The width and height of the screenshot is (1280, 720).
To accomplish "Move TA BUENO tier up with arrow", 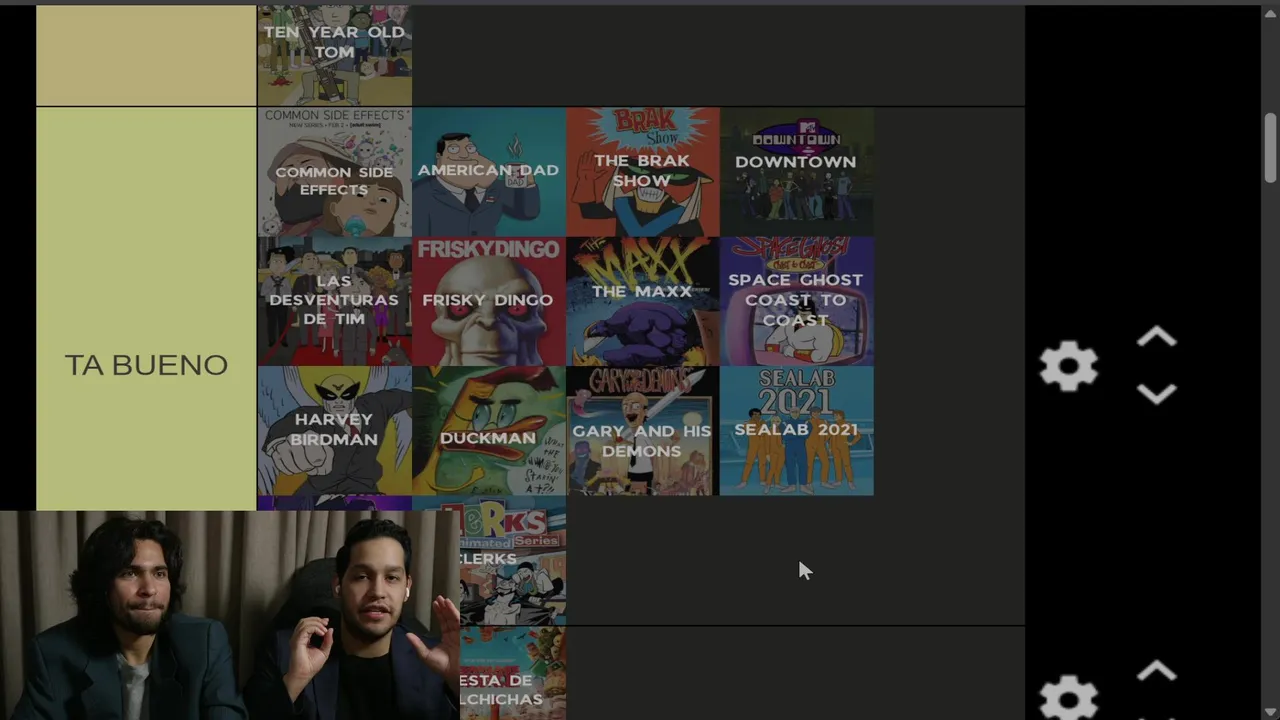I will pyautogui.click(x=1156, y=338).
